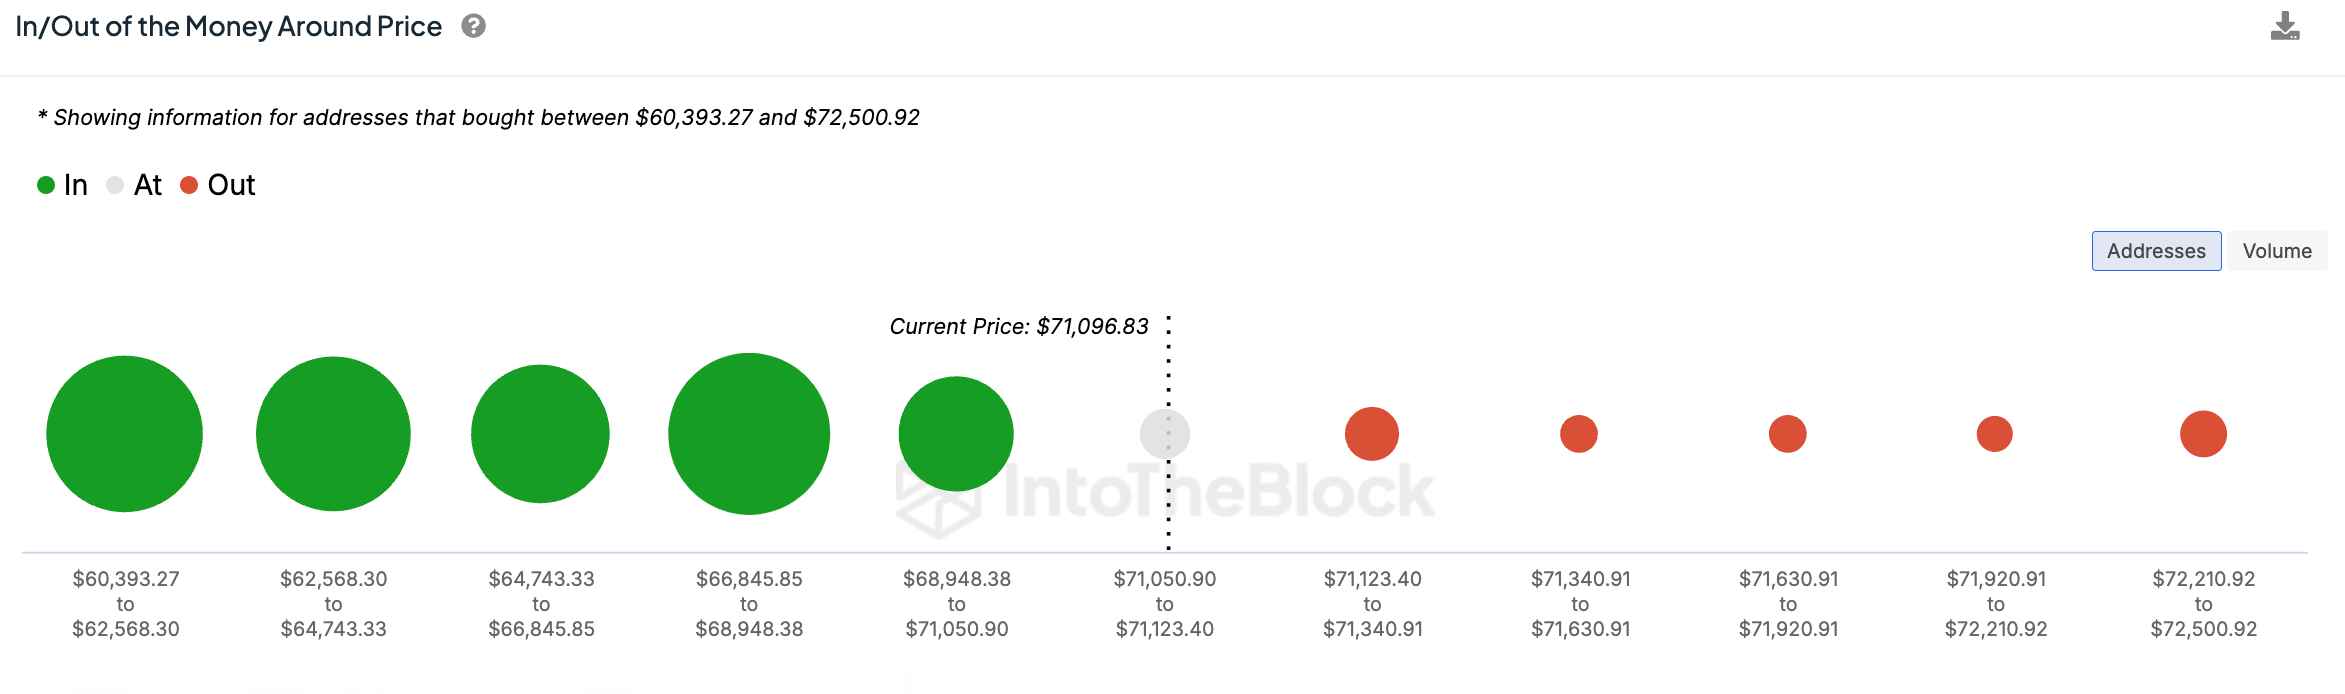Select the $71,920.91 to $72,210.92 red bubble
This screenshot has width=2345, height=694.
pos(1994,434)
